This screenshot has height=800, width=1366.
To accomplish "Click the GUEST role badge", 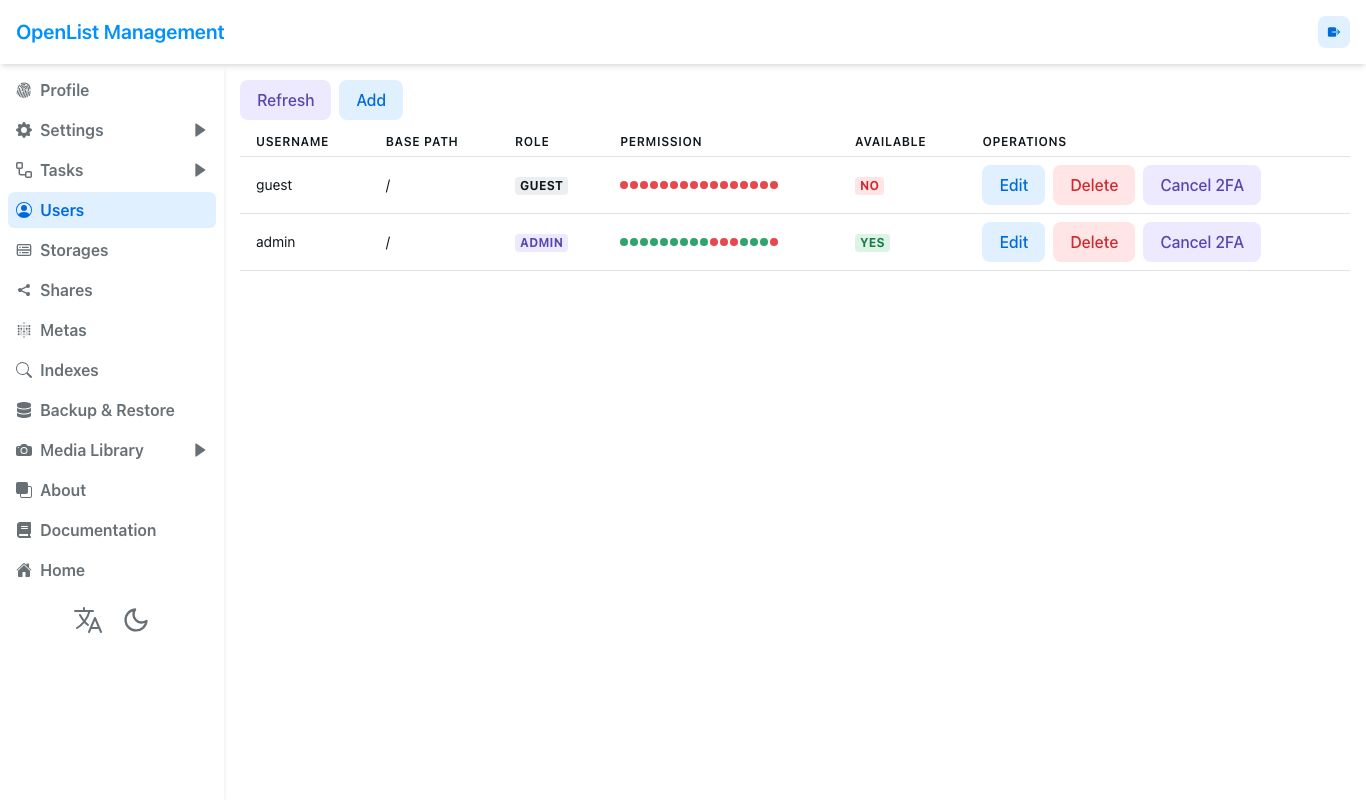I will tap(541, 186).
